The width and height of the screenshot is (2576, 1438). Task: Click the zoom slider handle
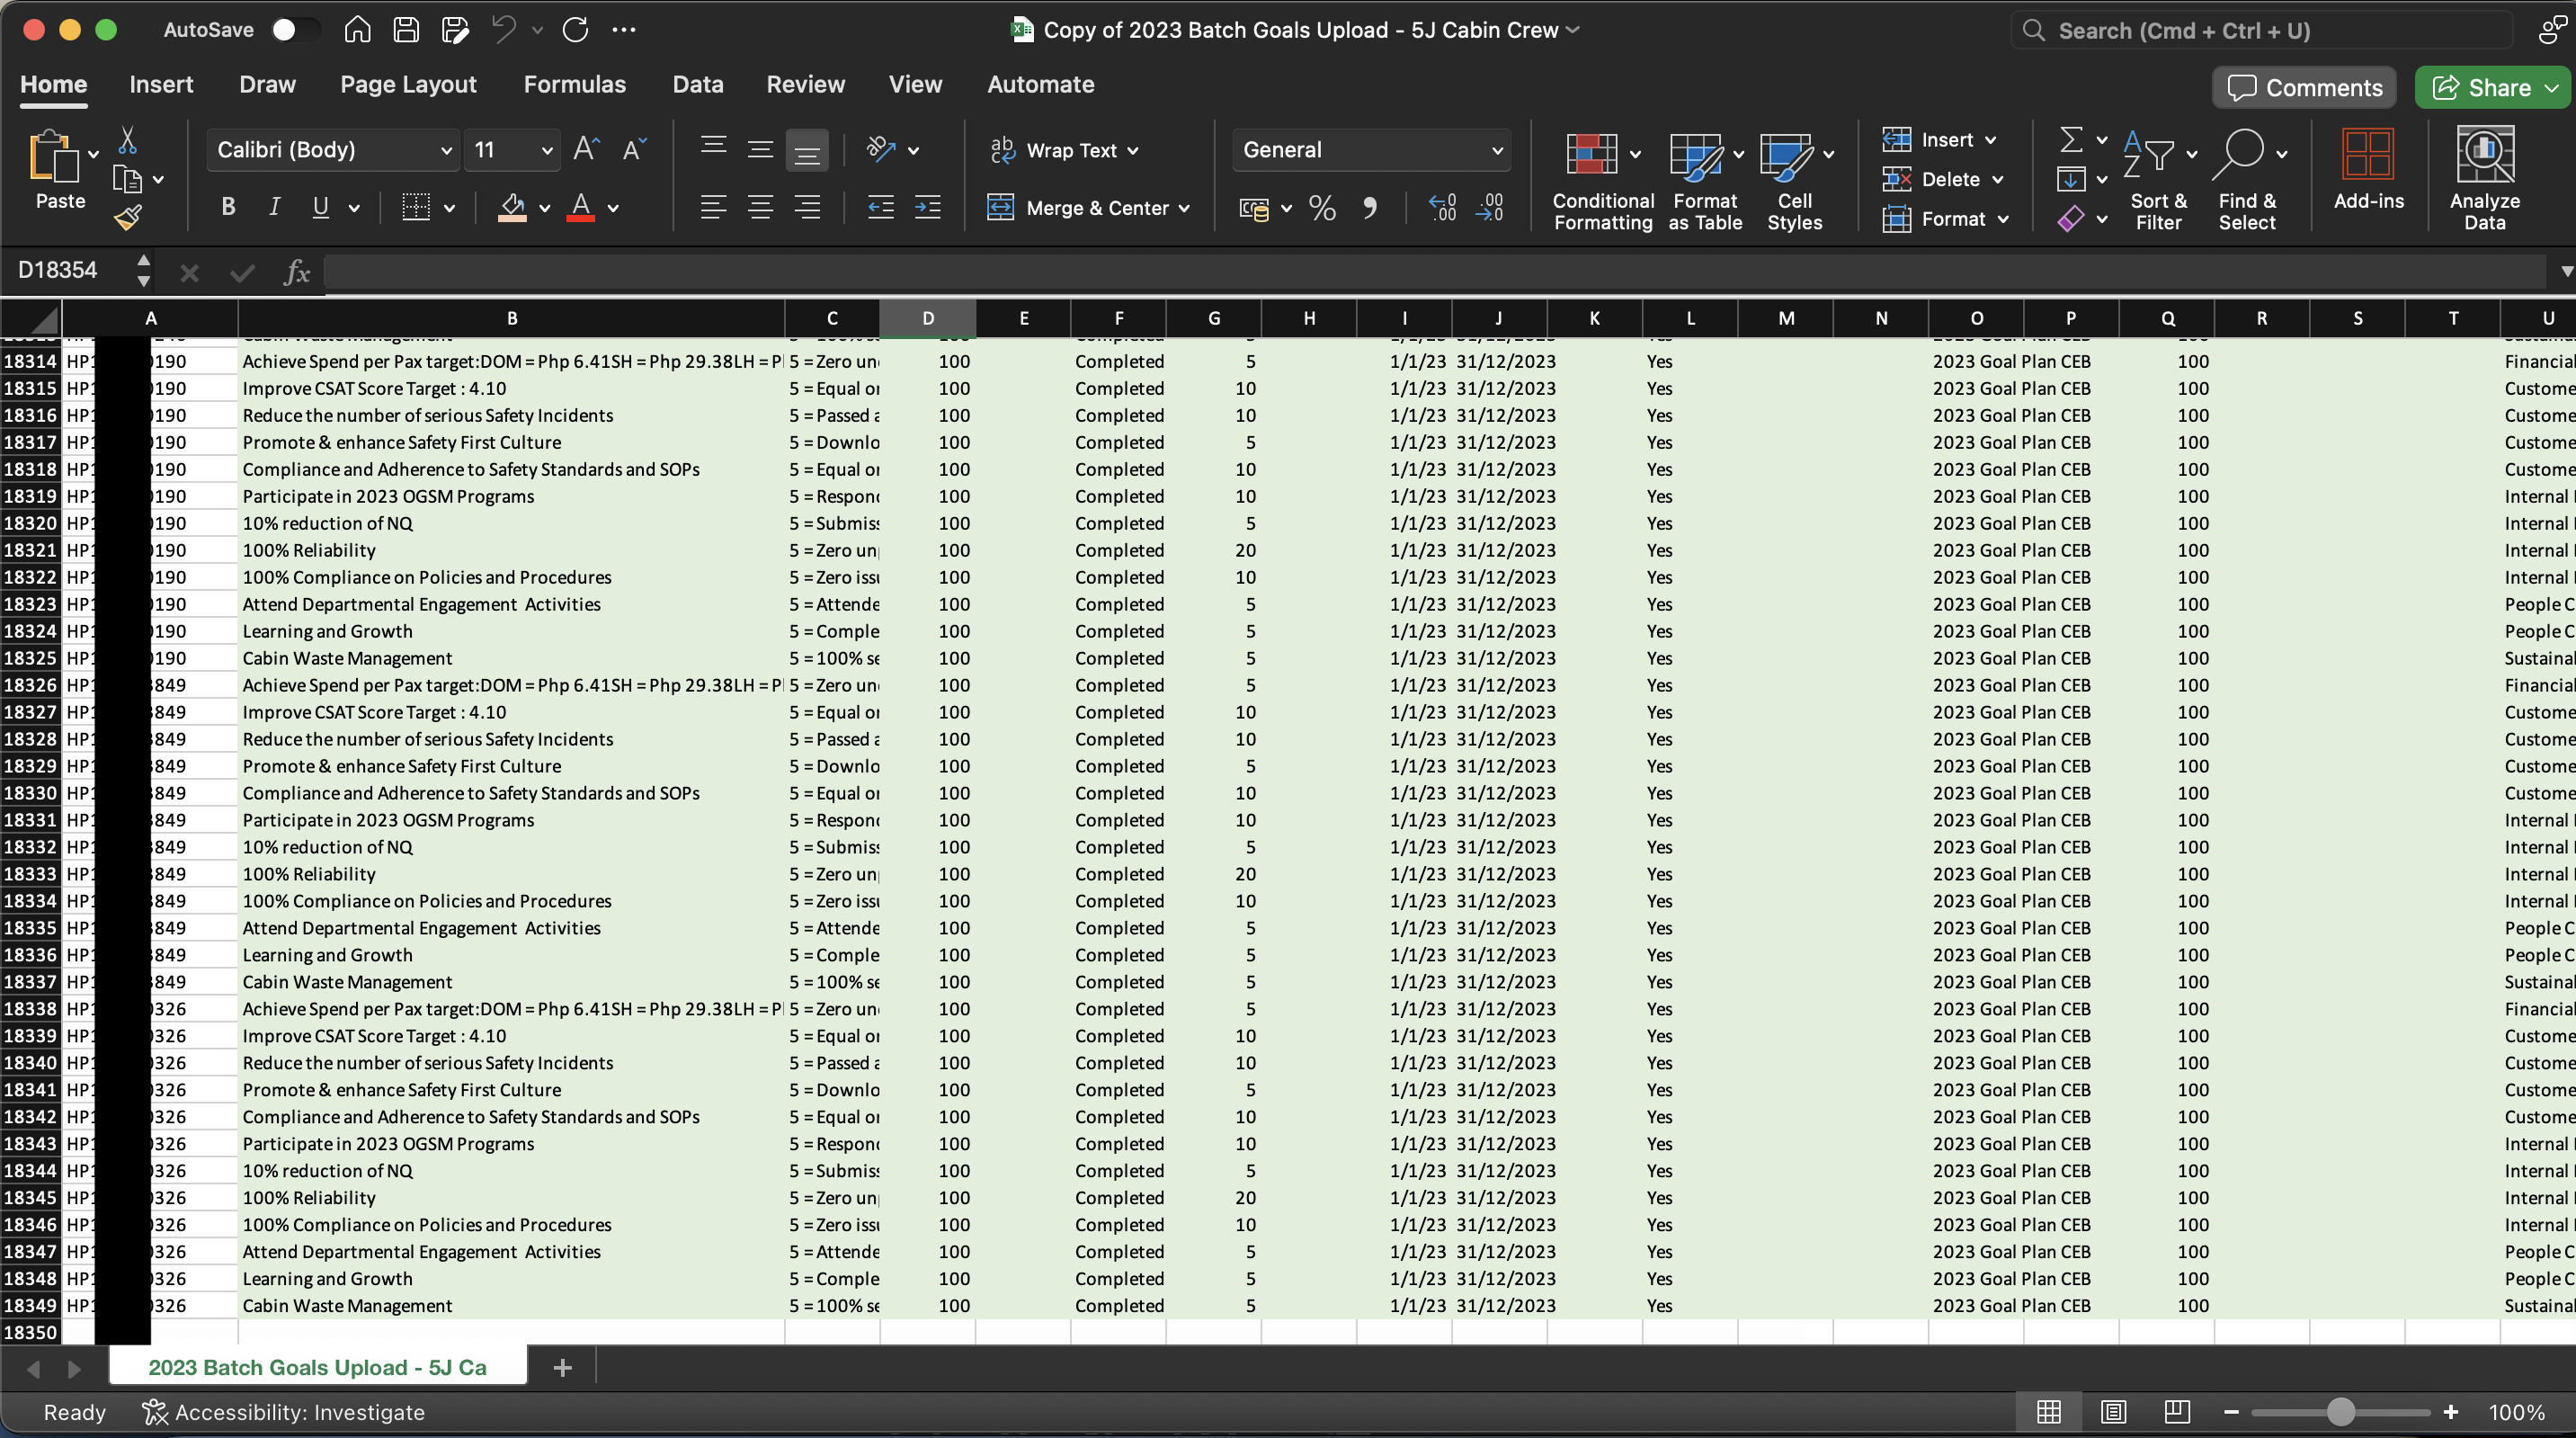pyautogui.click(x=2340, y=1412)
